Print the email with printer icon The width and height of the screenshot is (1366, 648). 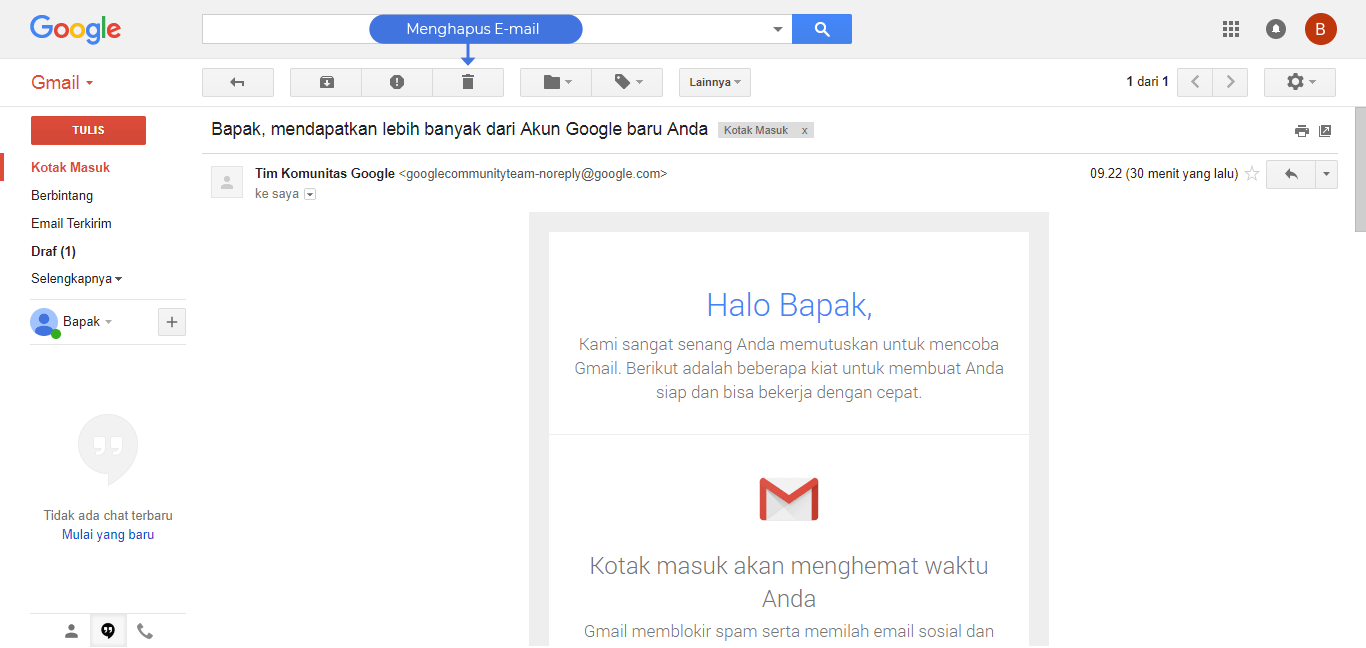[1301, 131]
